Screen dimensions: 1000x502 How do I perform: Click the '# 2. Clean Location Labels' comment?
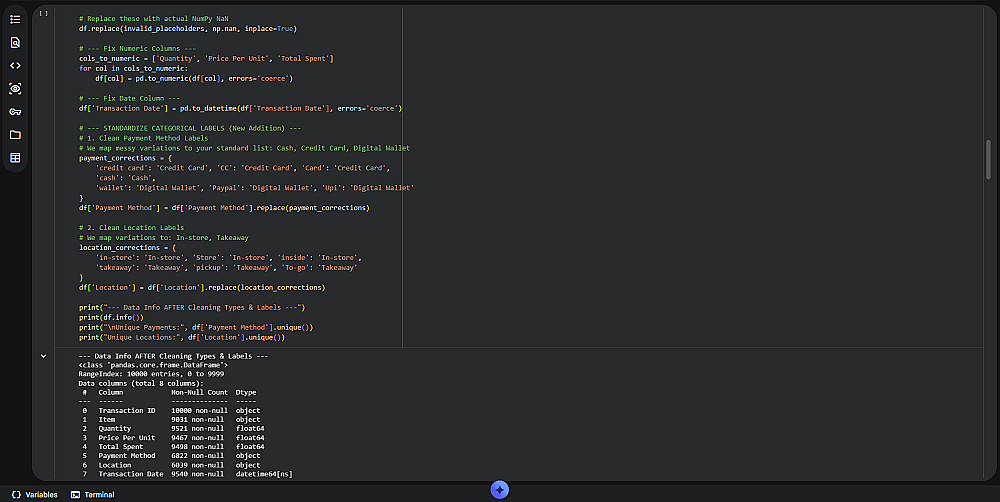click(131, 228)
